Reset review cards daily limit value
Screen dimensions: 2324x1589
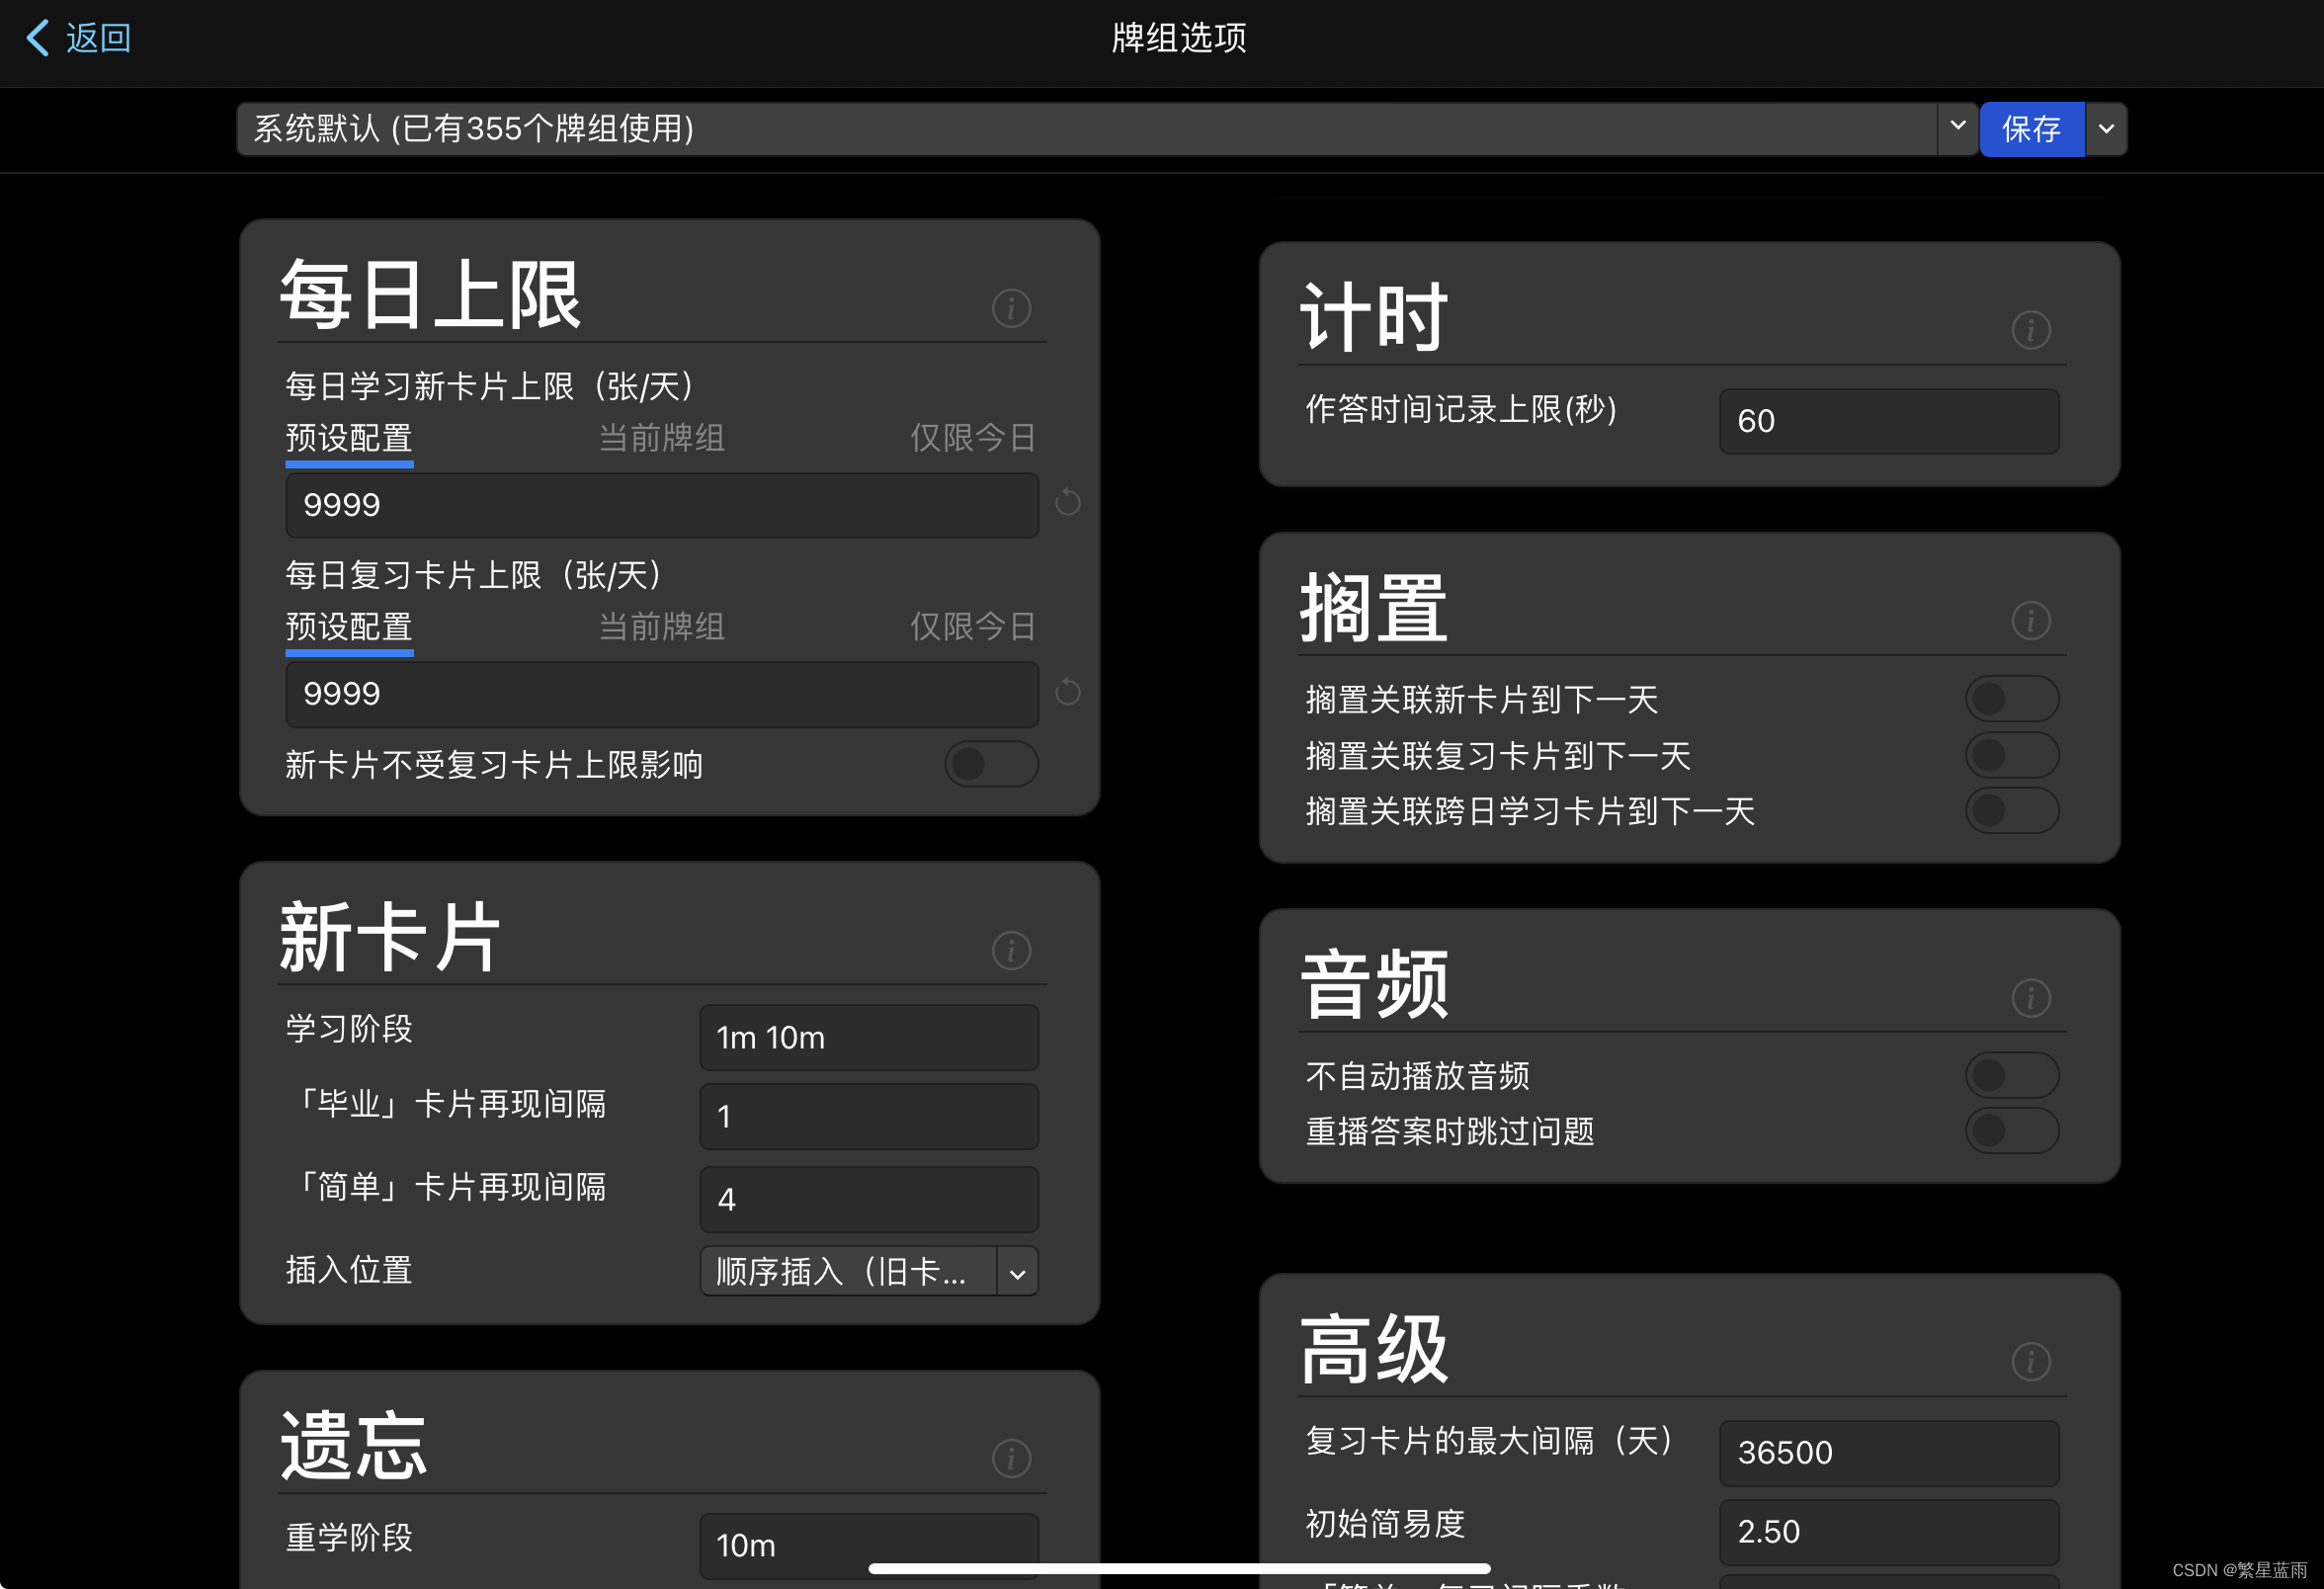coord(1067,692)
